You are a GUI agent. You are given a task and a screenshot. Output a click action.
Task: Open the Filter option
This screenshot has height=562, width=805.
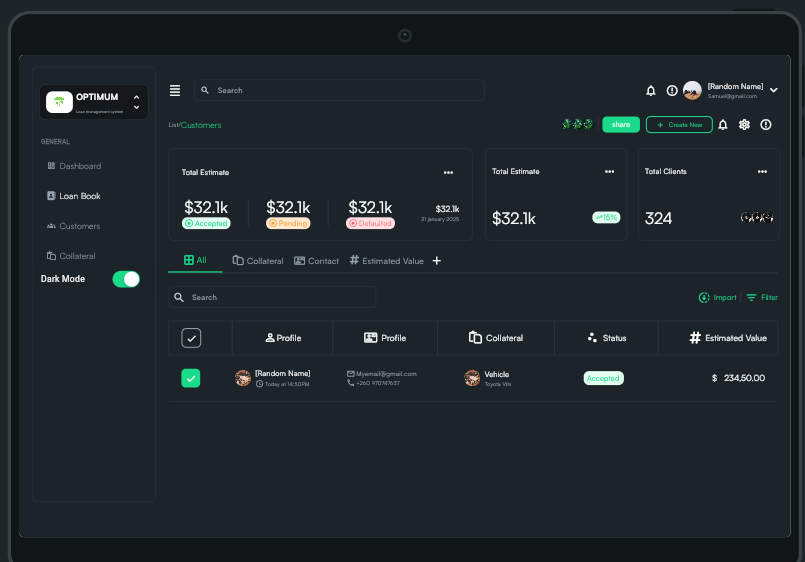click(x=762, y=297)
